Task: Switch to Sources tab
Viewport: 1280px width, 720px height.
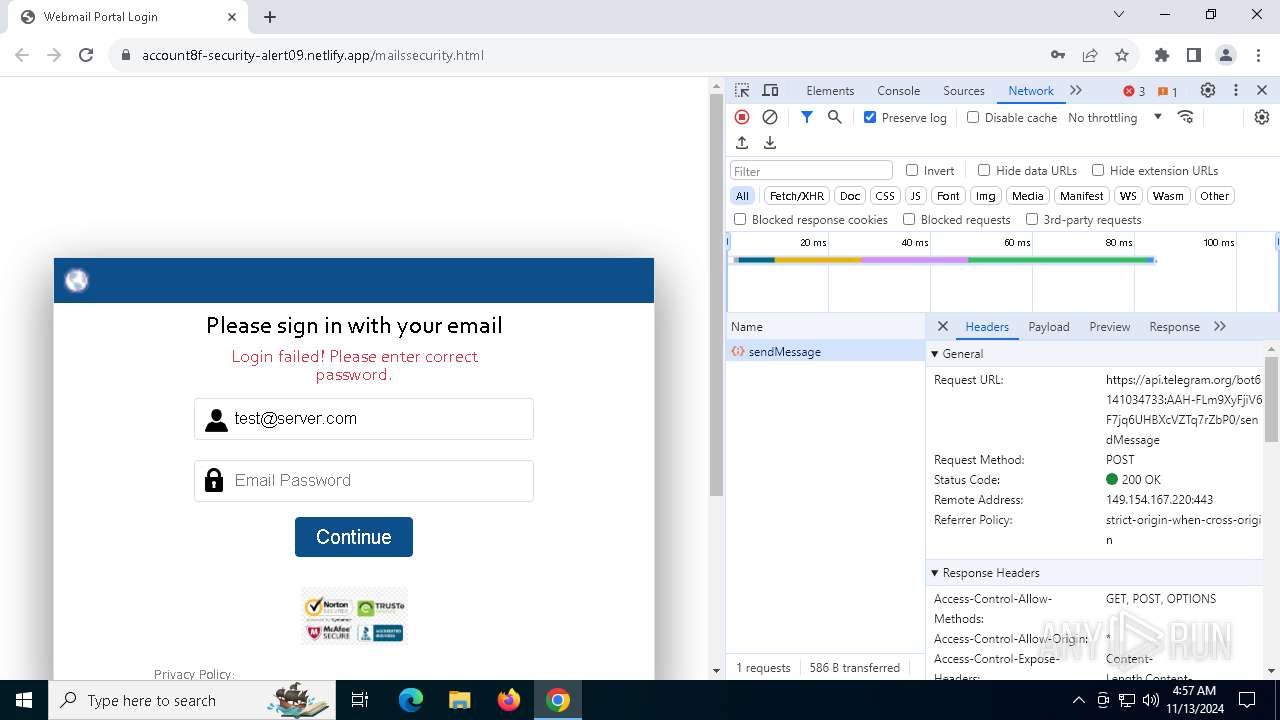Action: (964, 90)
